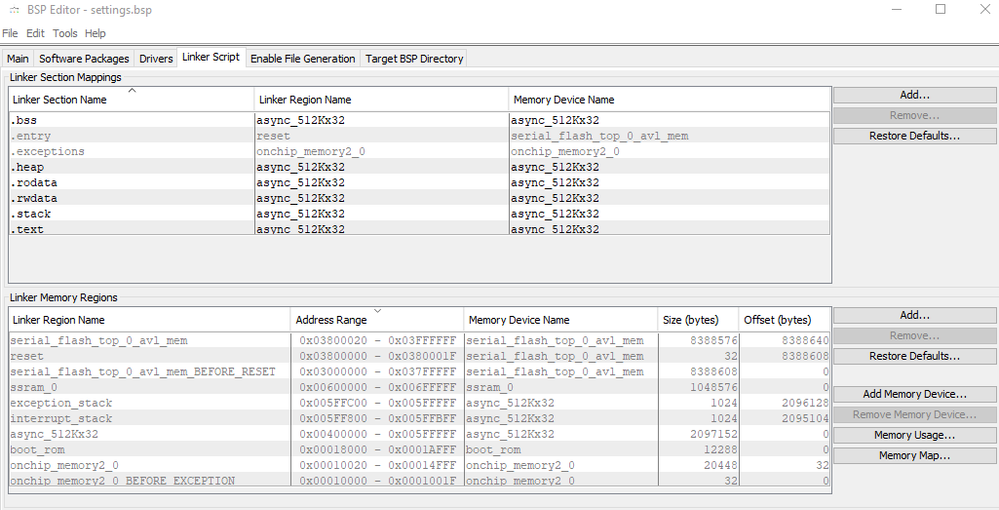The width and height of the screenshot is (999, 510).
Task: Open the Memory Usage dialog
Action: pyautogui.click(x=914, y=435)
